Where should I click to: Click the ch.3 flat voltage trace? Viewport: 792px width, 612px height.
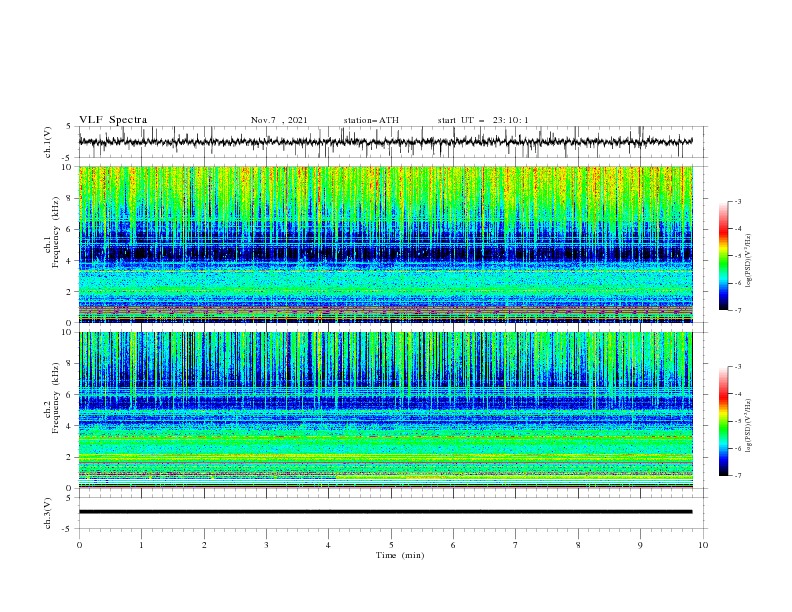pos(385,512)
